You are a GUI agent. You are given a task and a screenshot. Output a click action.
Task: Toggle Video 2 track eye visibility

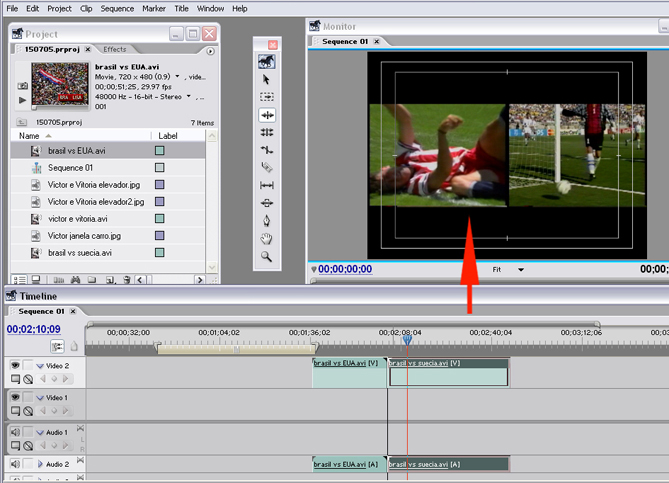(15, 365)
